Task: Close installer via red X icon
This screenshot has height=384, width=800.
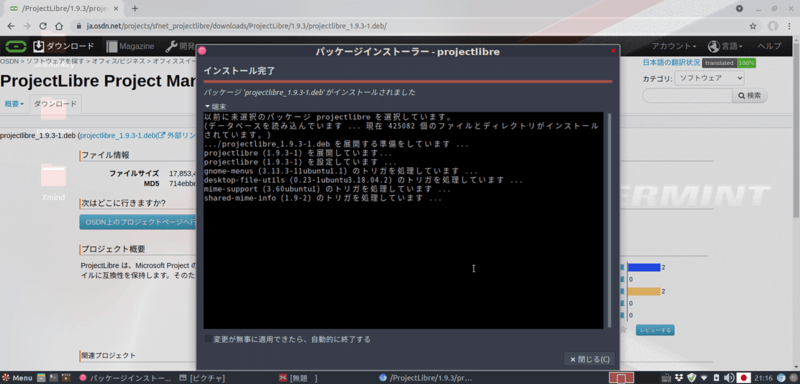Action: pyautogui.click(x=613, y=50)
